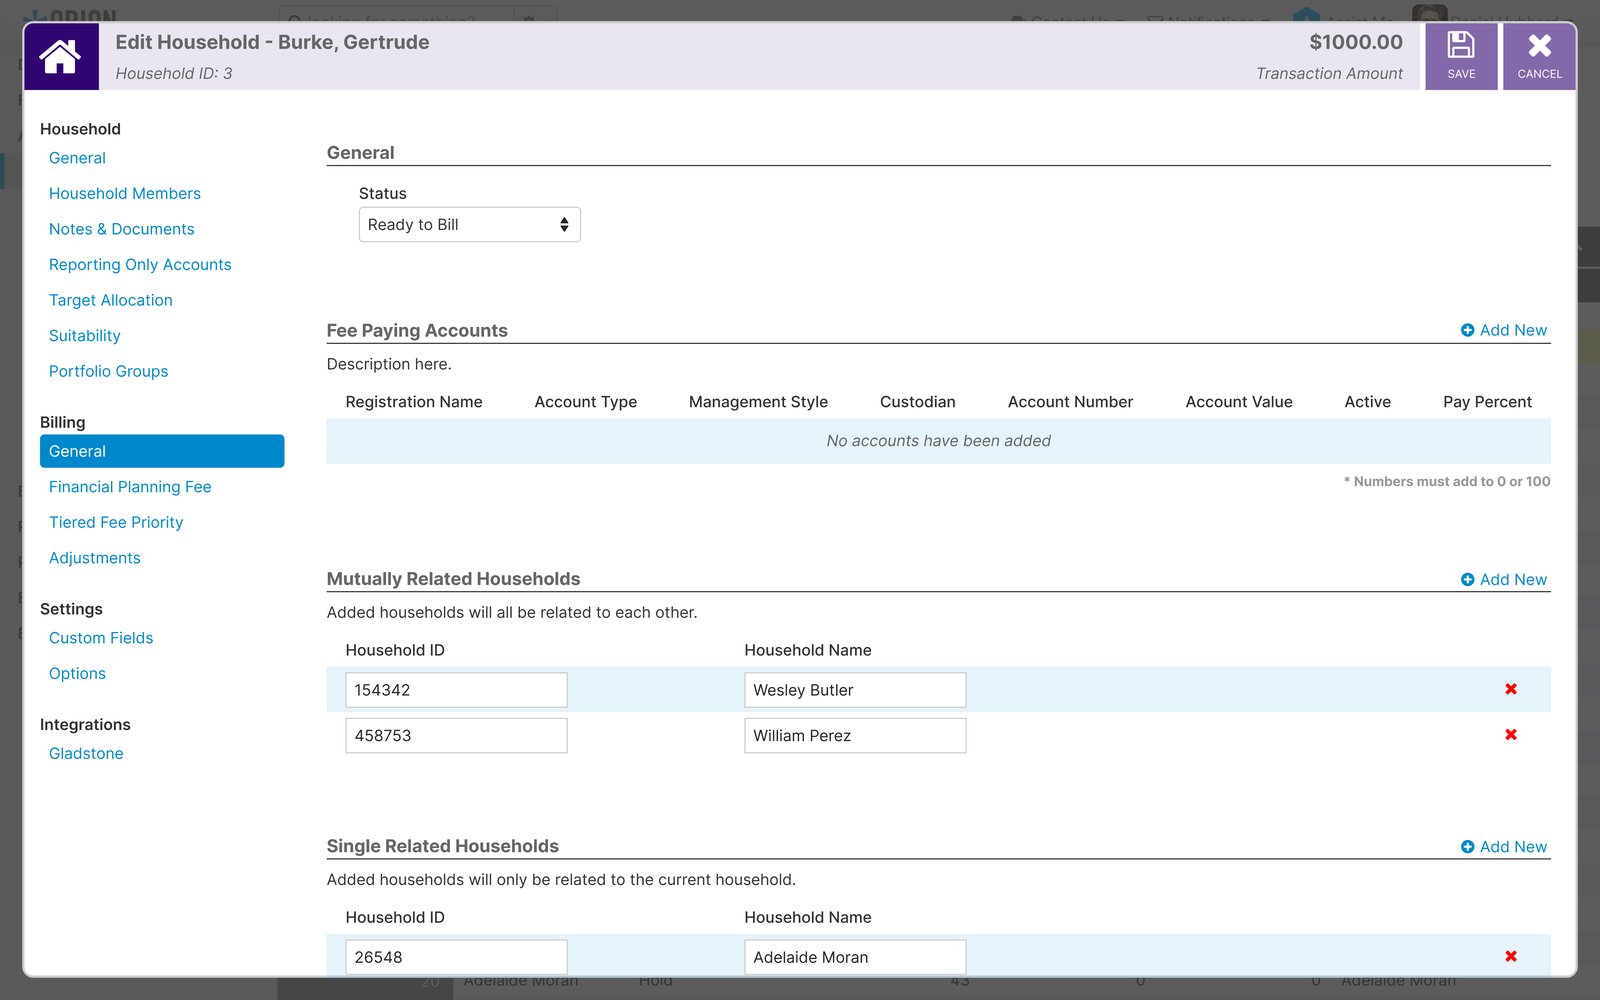Click Pay Percent column header

1487,402
